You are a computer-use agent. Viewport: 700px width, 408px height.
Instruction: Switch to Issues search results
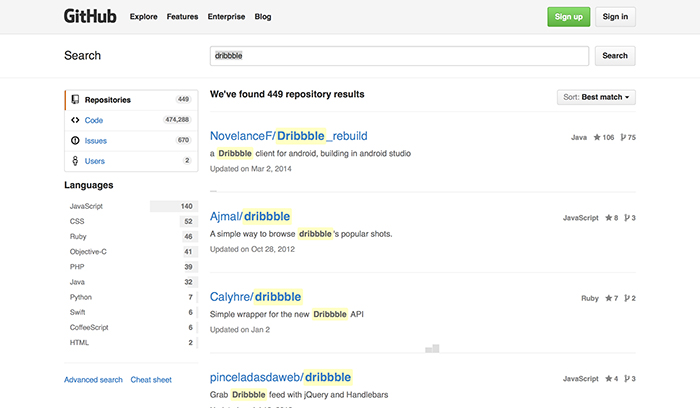[x=131, y=141]
